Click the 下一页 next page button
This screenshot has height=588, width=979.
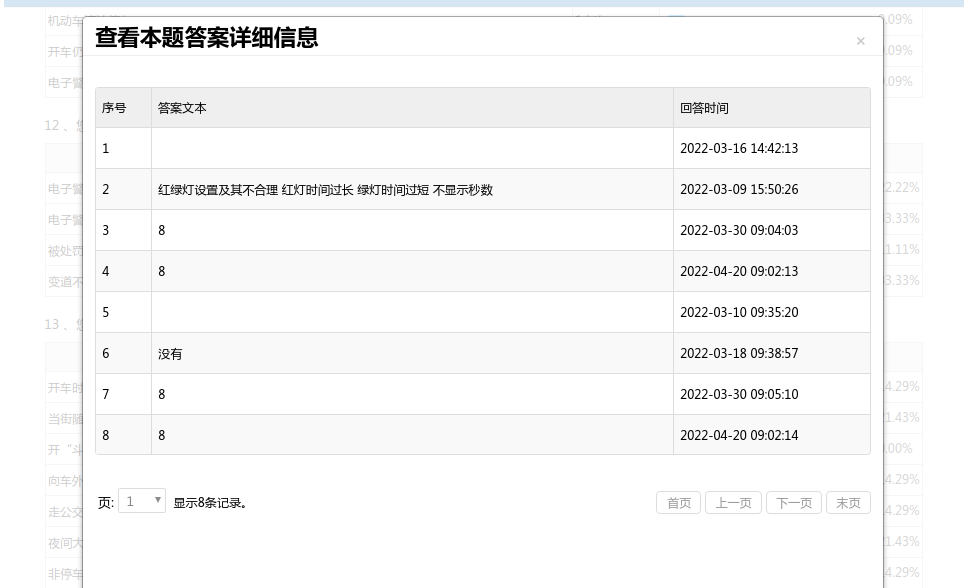coord(794,503)
